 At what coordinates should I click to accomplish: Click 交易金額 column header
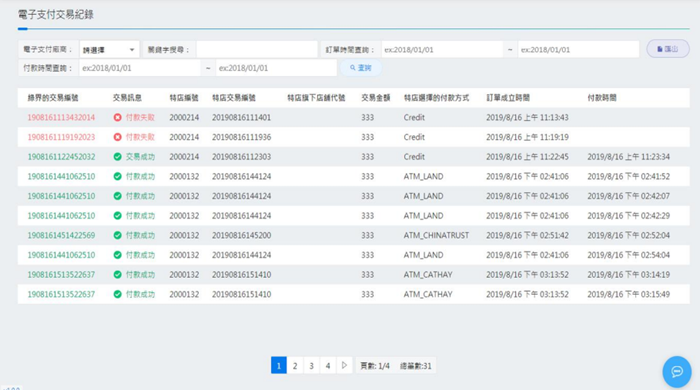[375, 98]
